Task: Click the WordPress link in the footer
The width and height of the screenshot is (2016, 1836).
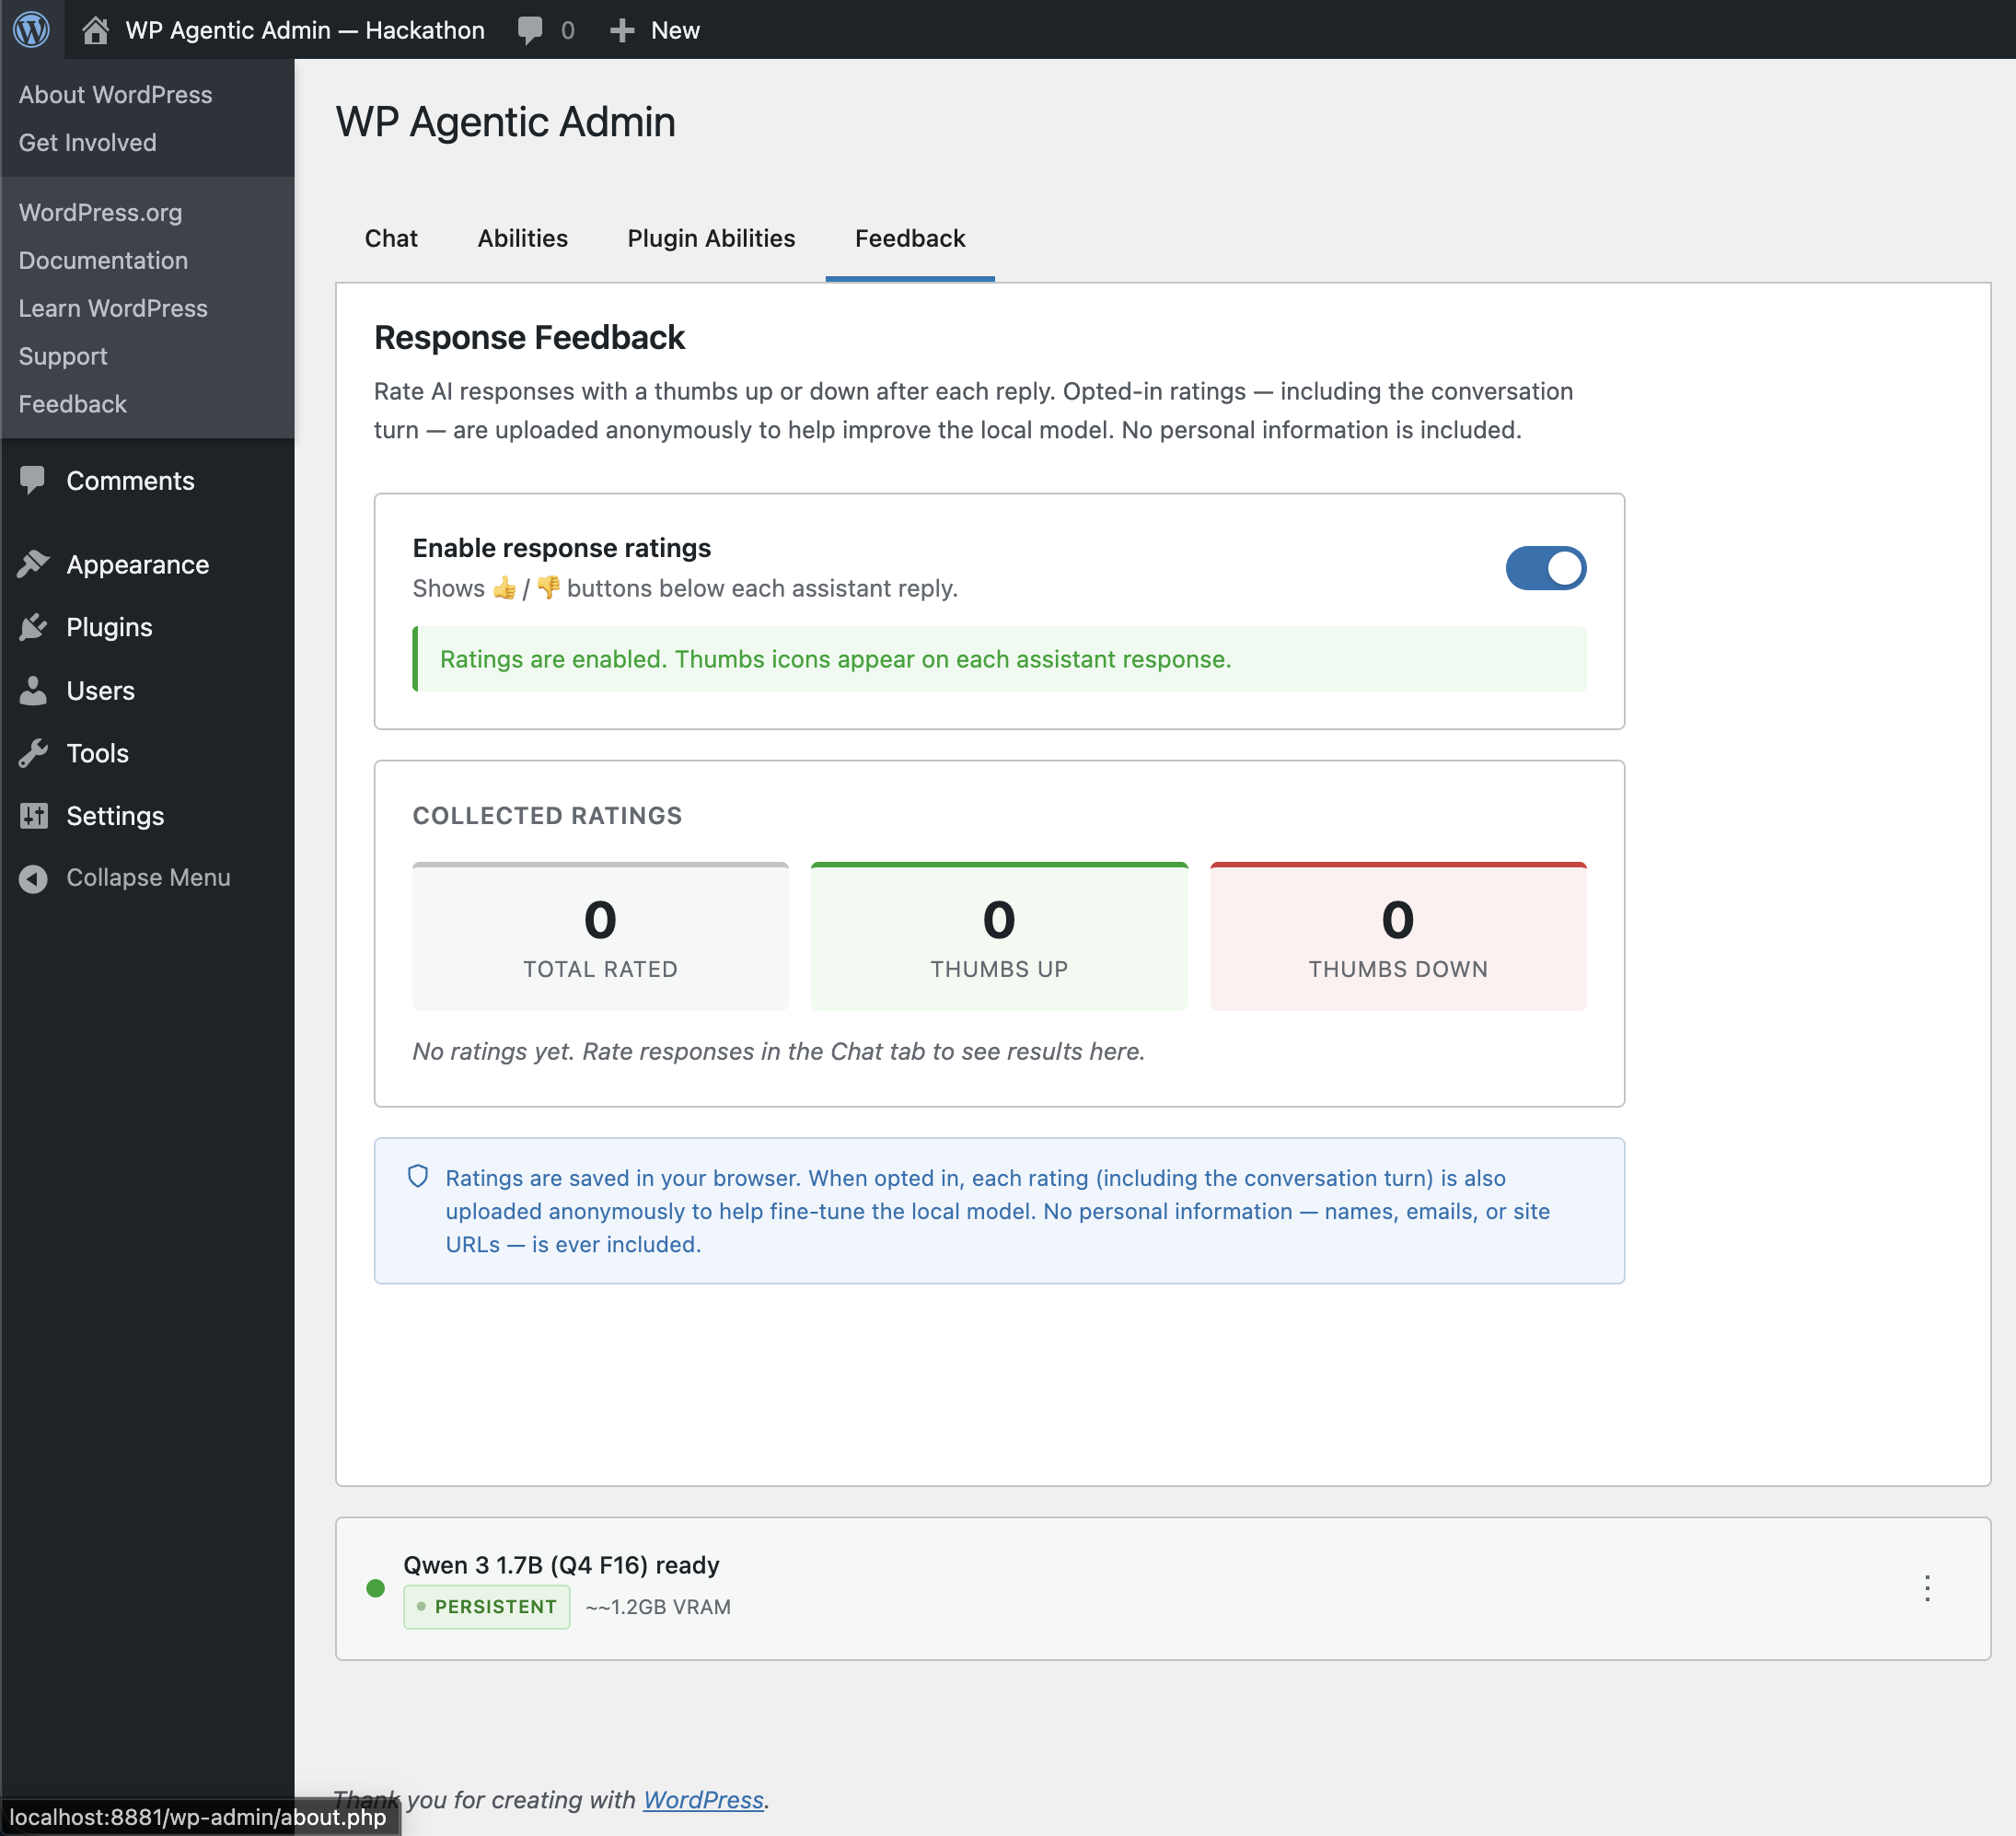Action: pyautogui.click(x=703, y=1799)
